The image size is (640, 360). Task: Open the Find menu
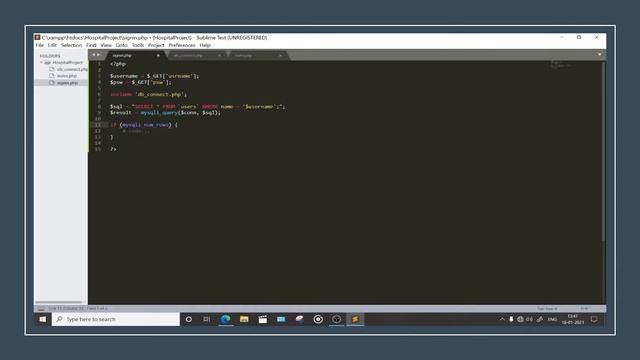(x=91, y=45)
